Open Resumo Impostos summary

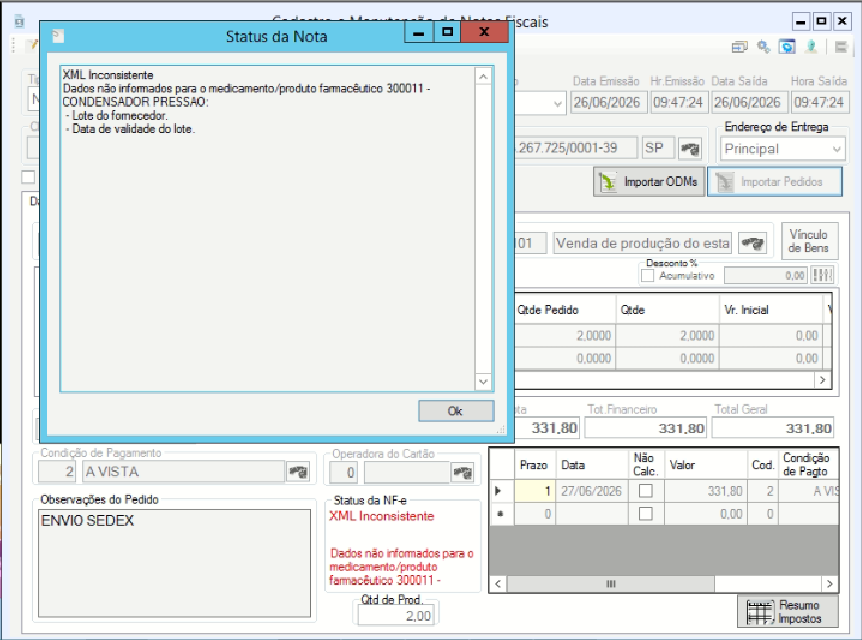pos(788,612)
